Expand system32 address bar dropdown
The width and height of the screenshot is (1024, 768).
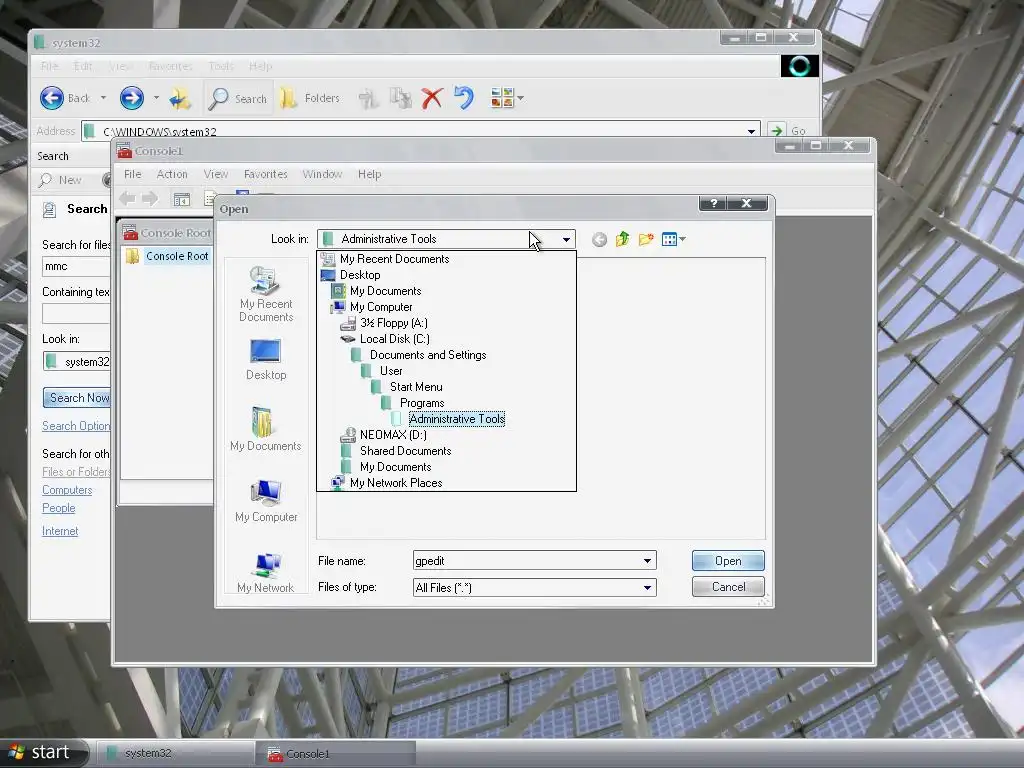751,131
